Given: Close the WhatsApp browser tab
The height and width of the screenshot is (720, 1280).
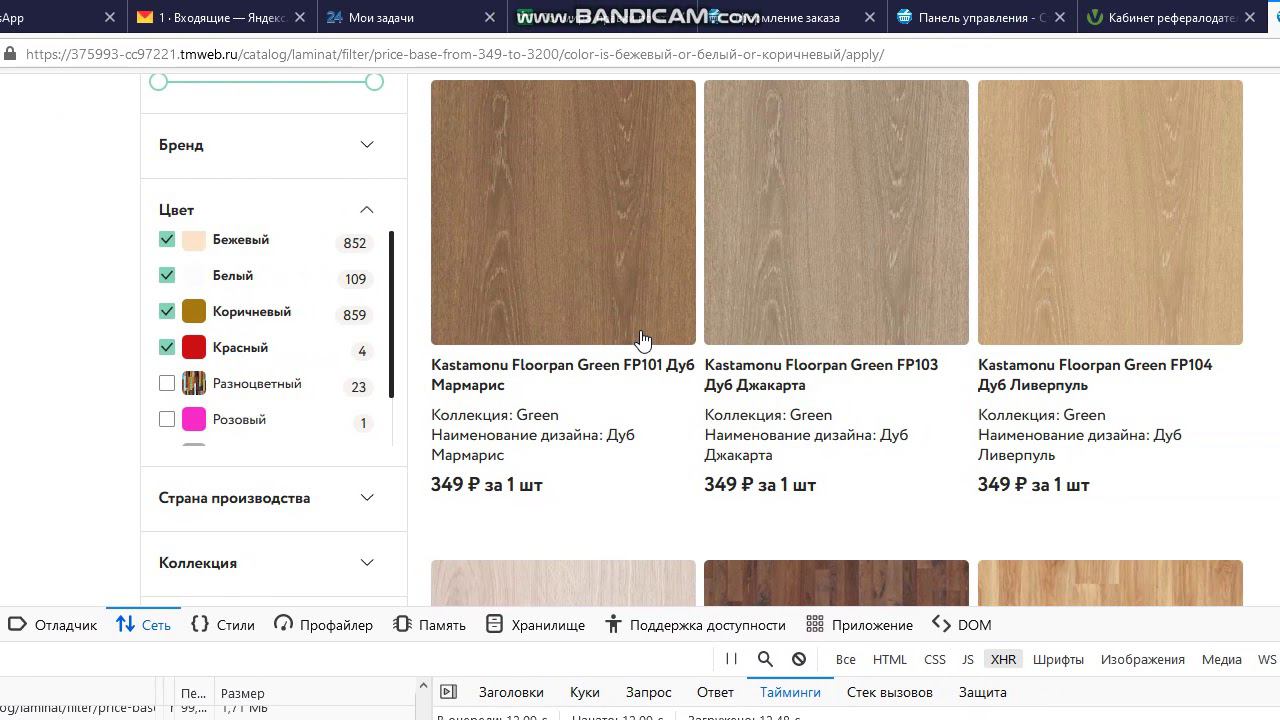Looking at the screenshot, I should pos(110,17).
